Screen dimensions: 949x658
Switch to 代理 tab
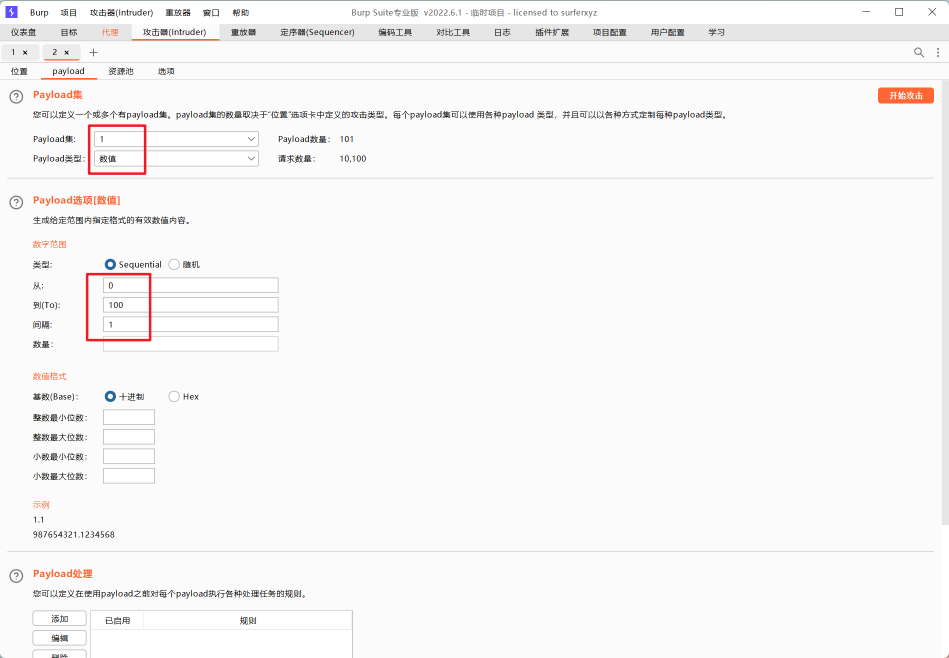pos(110,32)
